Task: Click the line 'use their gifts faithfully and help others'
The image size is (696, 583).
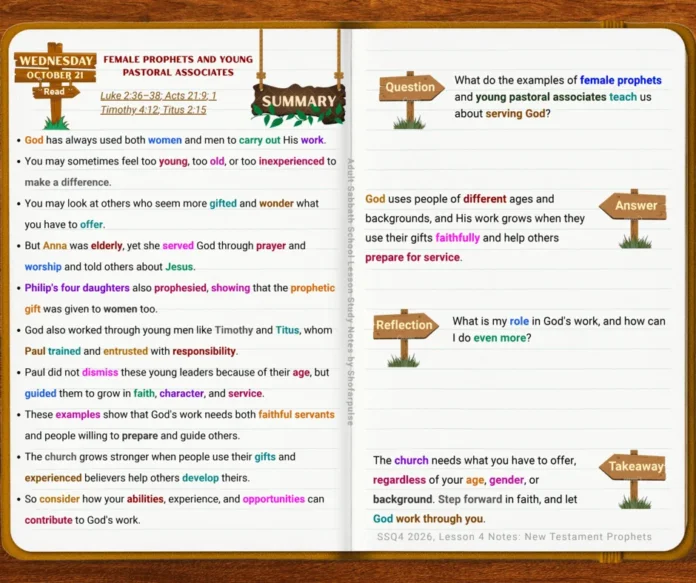Action: pyautogui.click(x=462, y=238)
